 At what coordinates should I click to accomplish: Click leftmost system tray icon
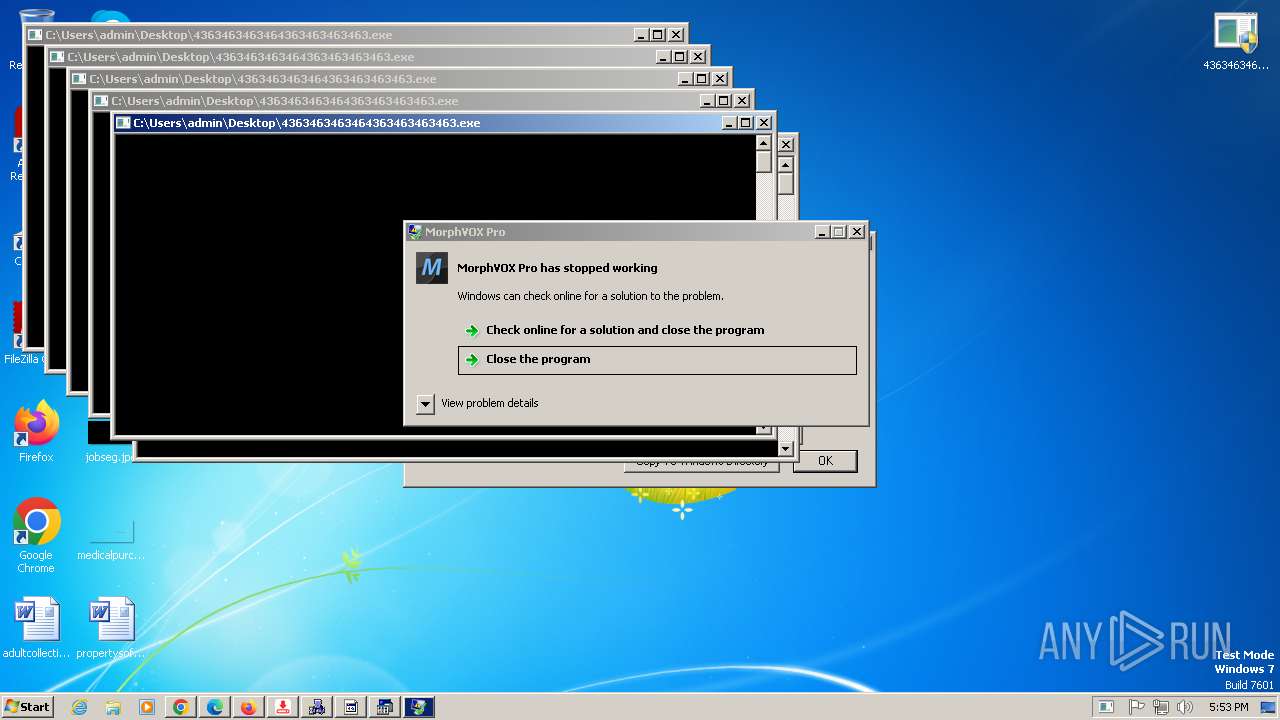1106,707
